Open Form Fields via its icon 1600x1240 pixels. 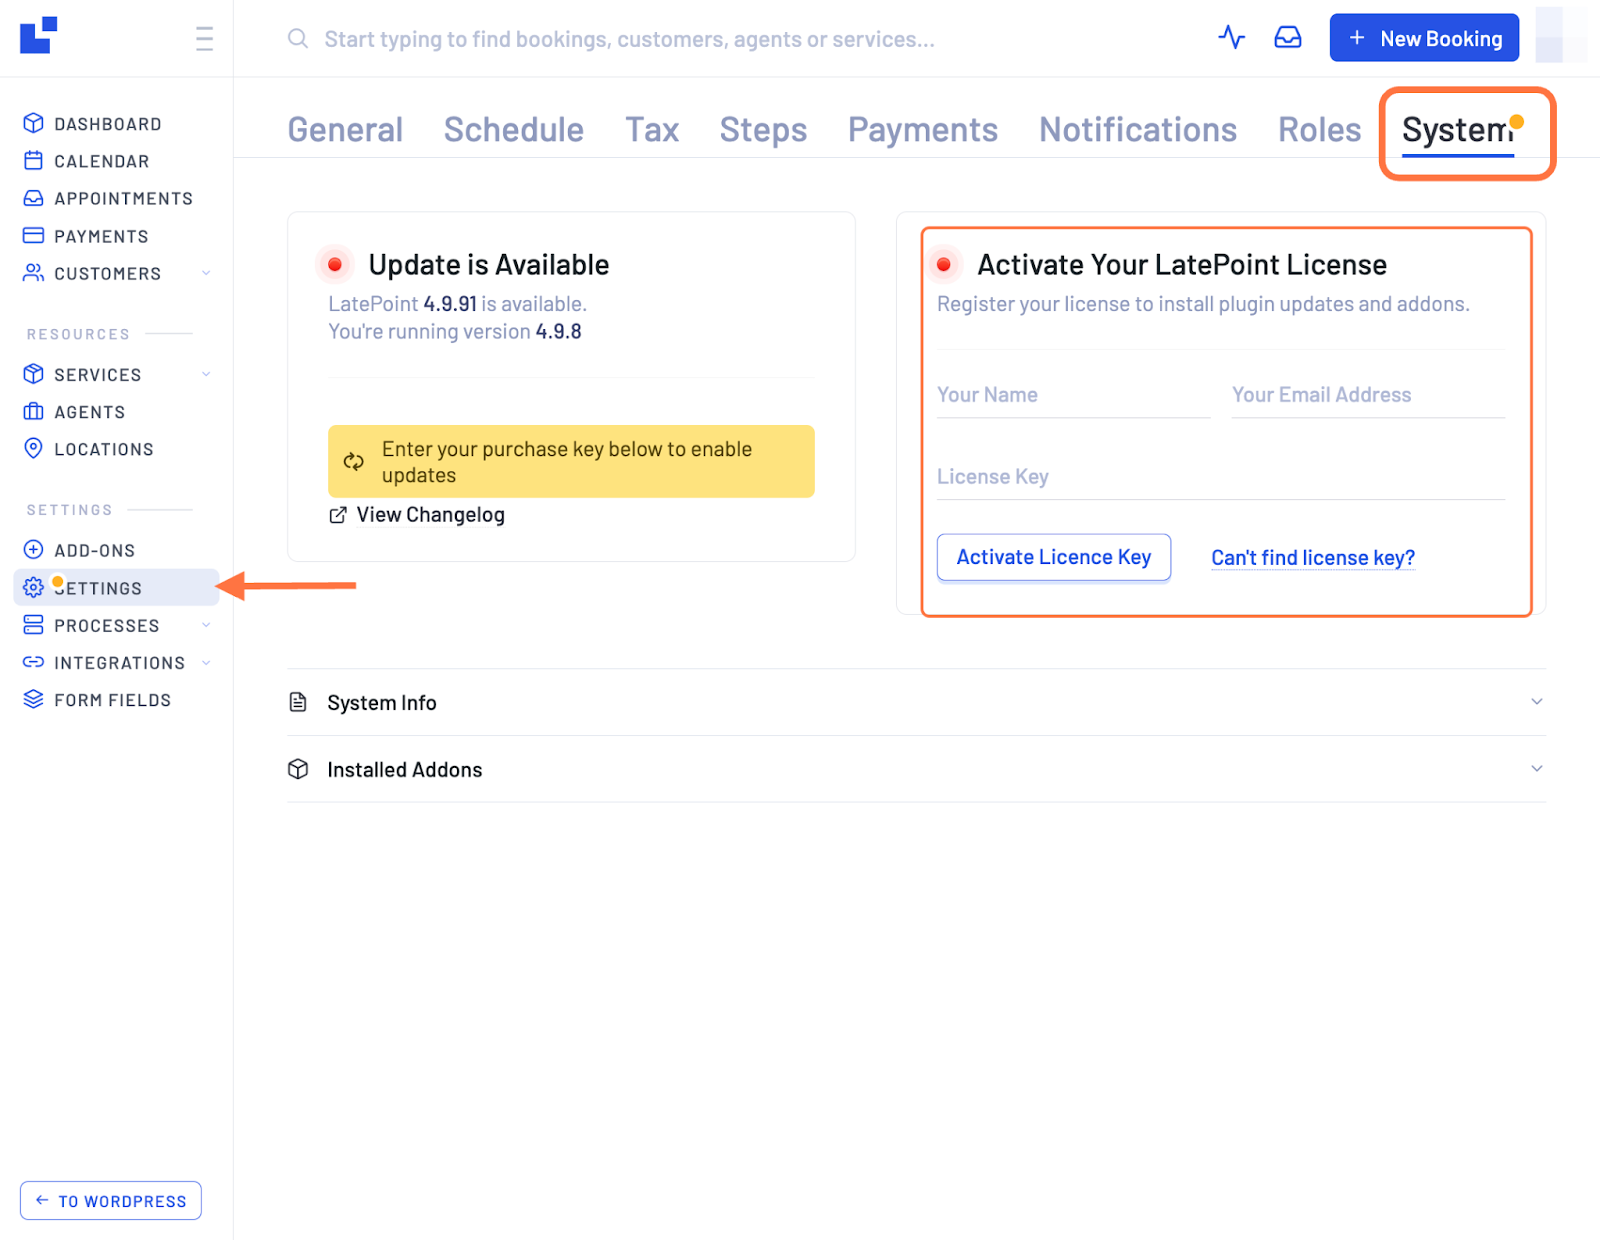[33, 699]
